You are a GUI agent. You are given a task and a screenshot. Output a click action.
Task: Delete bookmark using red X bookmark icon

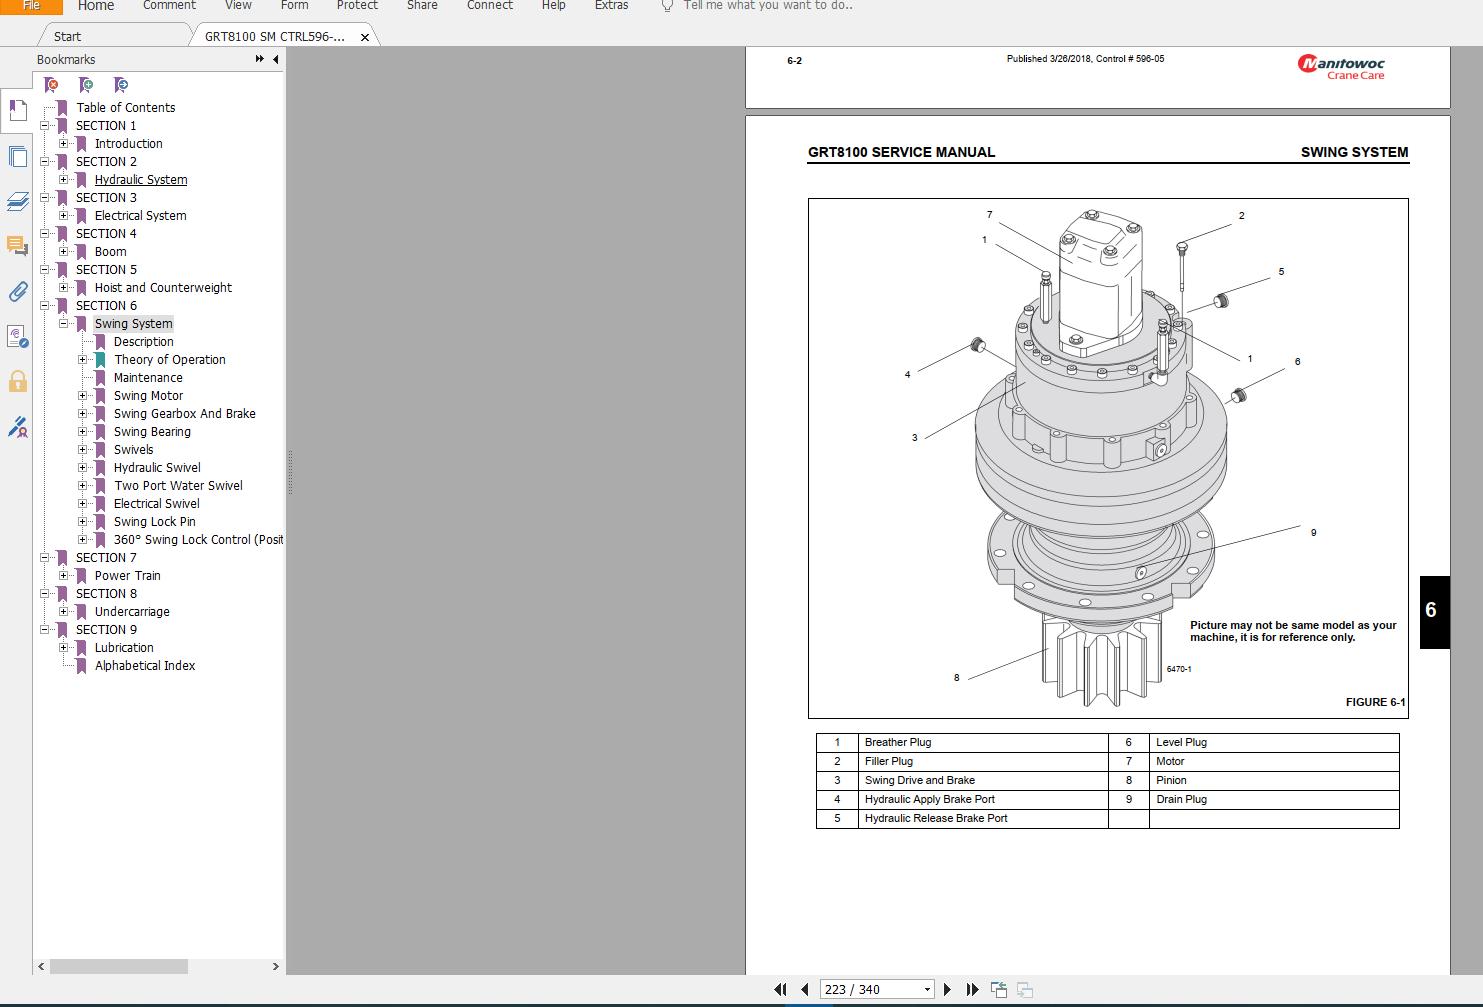[50, 84]
